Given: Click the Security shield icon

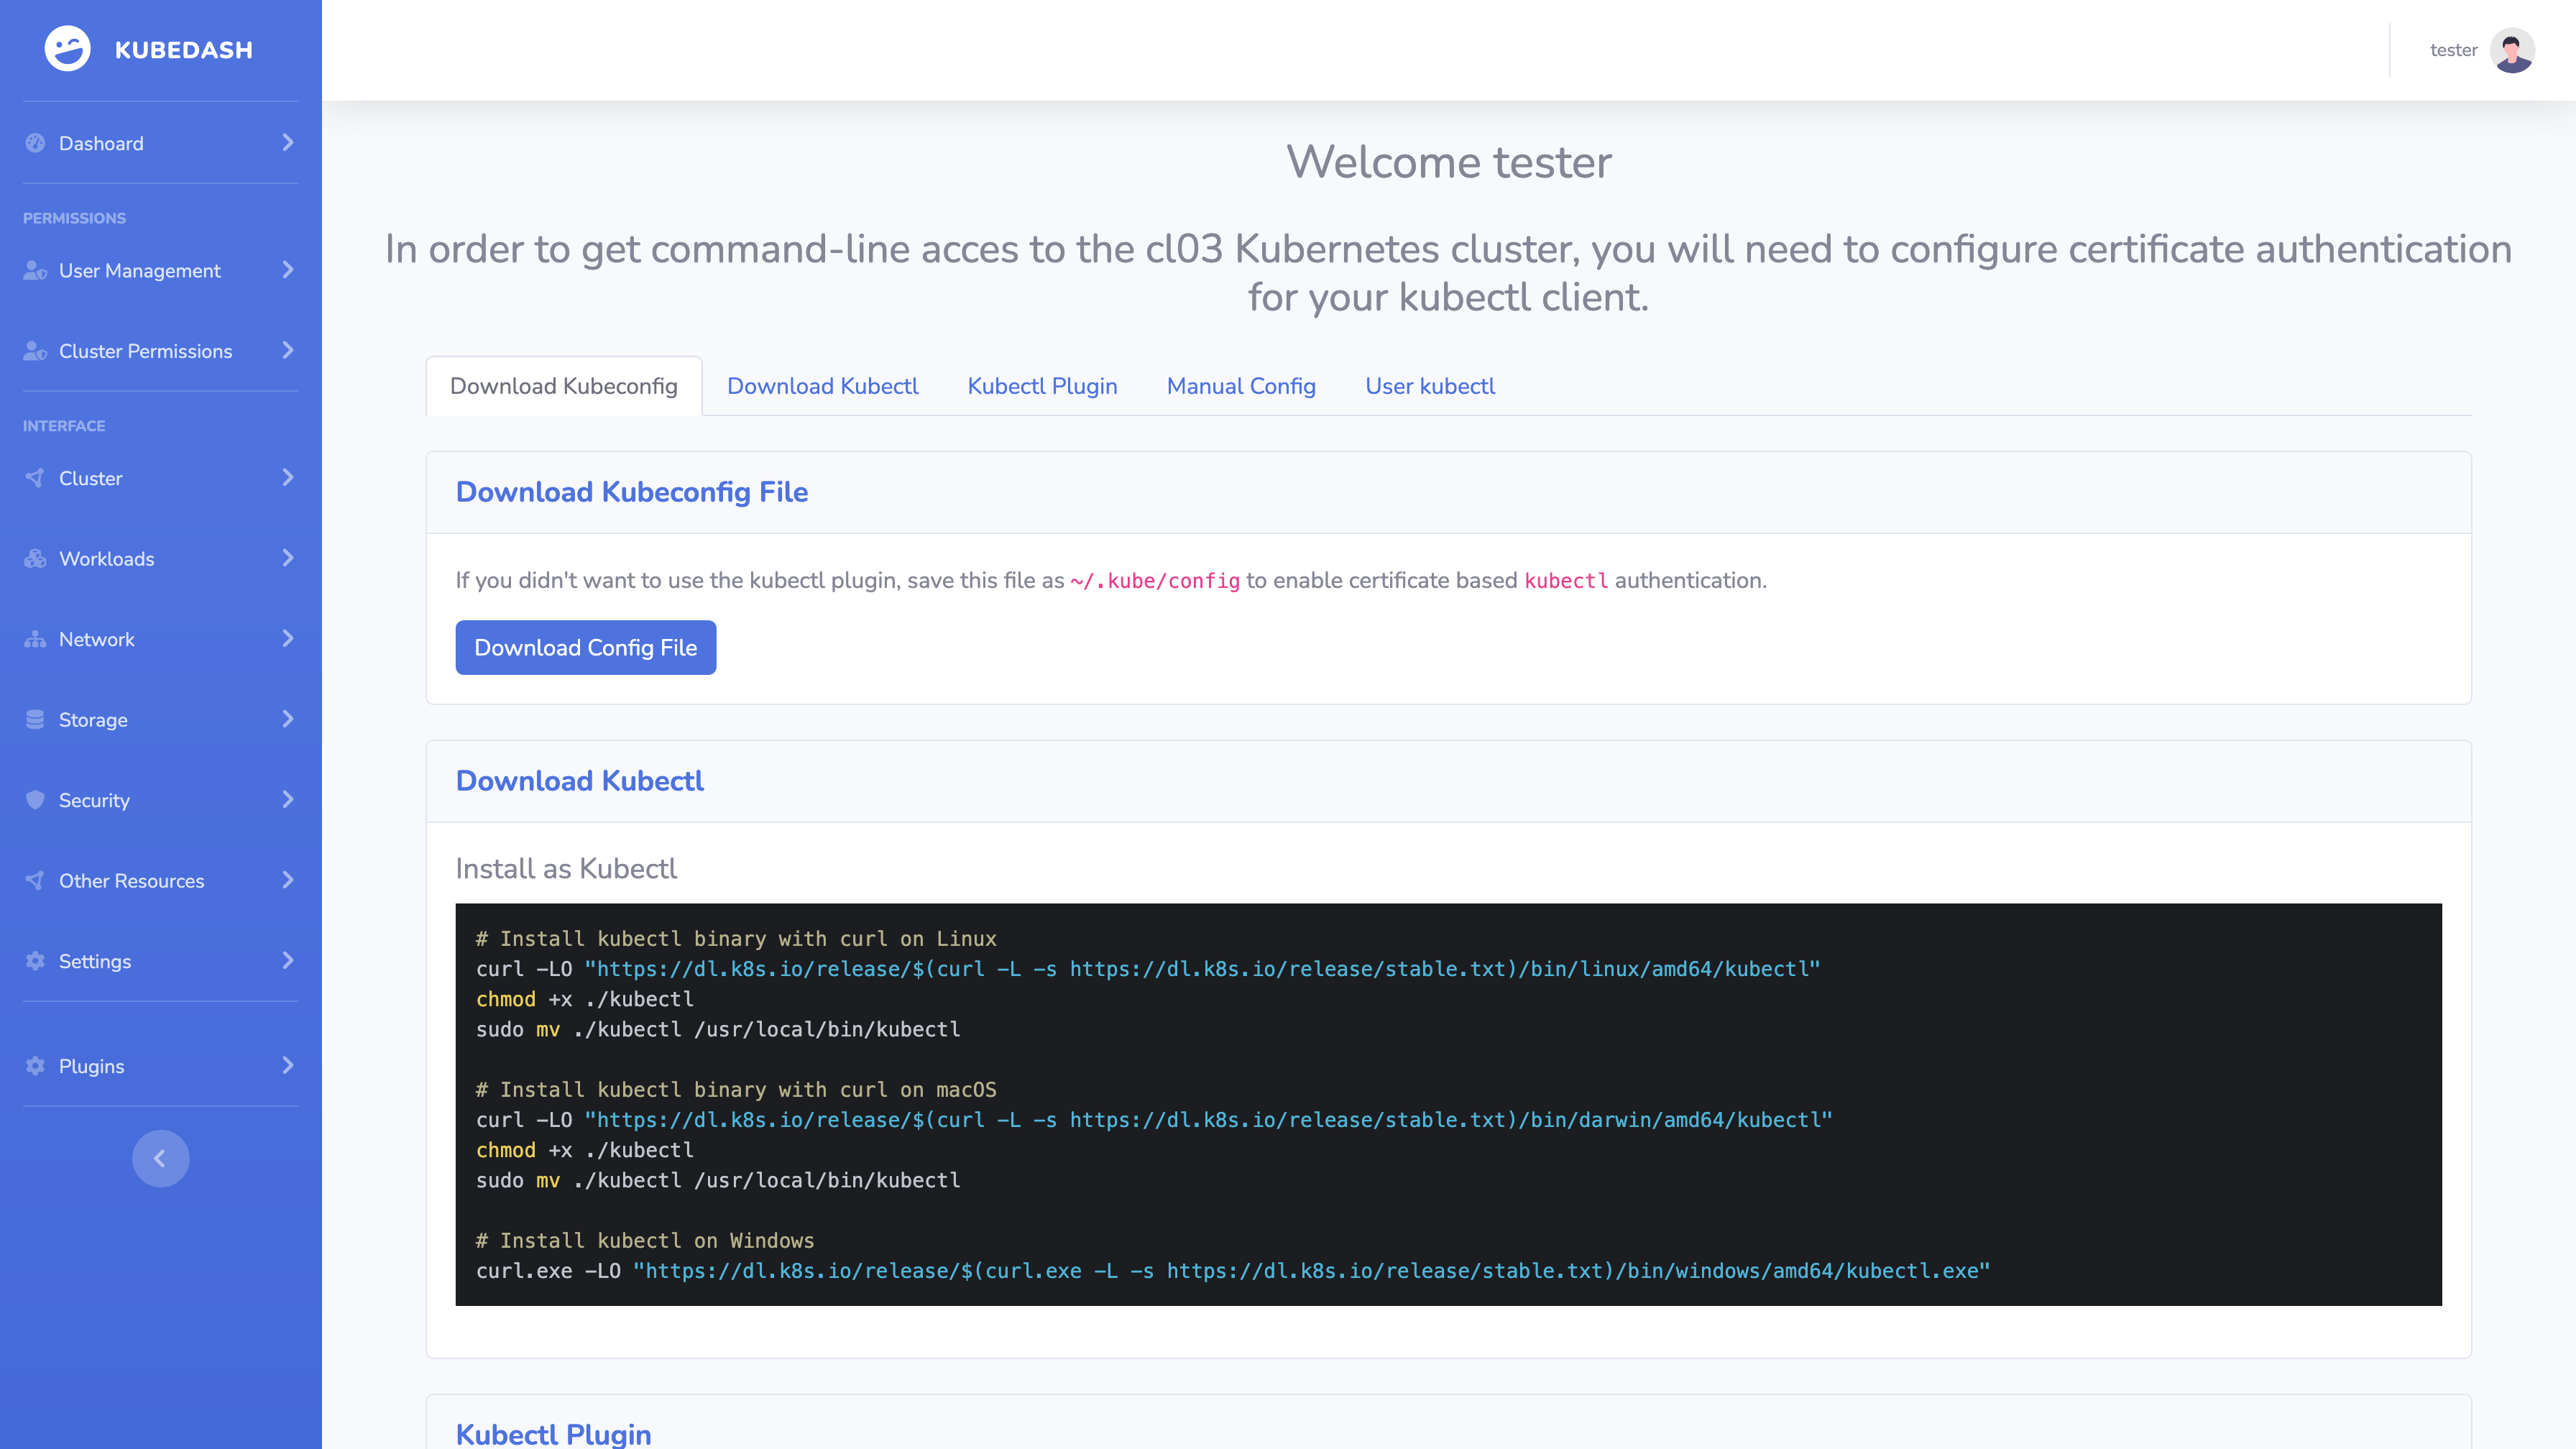Looking at the screenshot, I should [x=35, y=800].
